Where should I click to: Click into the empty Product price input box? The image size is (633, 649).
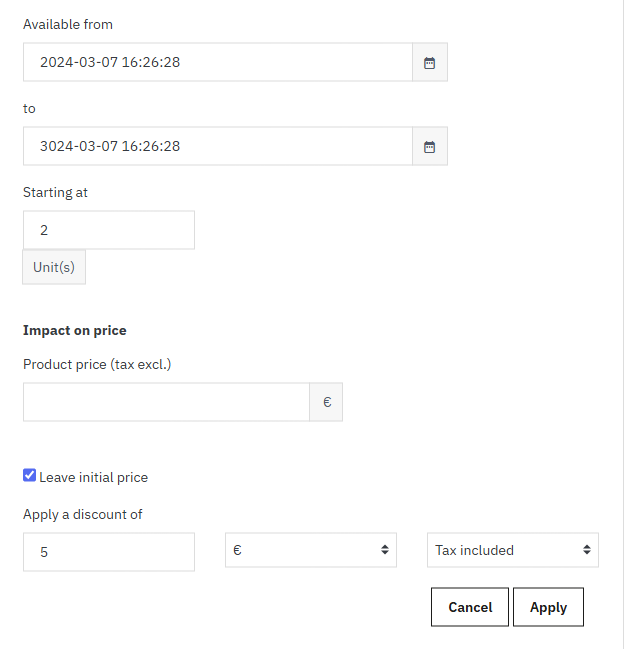click(x=166, y=402)
